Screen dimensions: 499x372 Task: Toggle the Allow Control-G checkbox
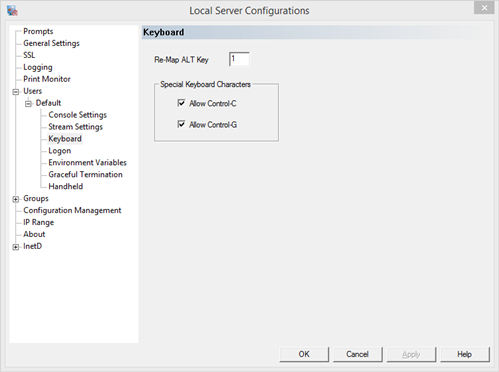(x=181, y=124)
